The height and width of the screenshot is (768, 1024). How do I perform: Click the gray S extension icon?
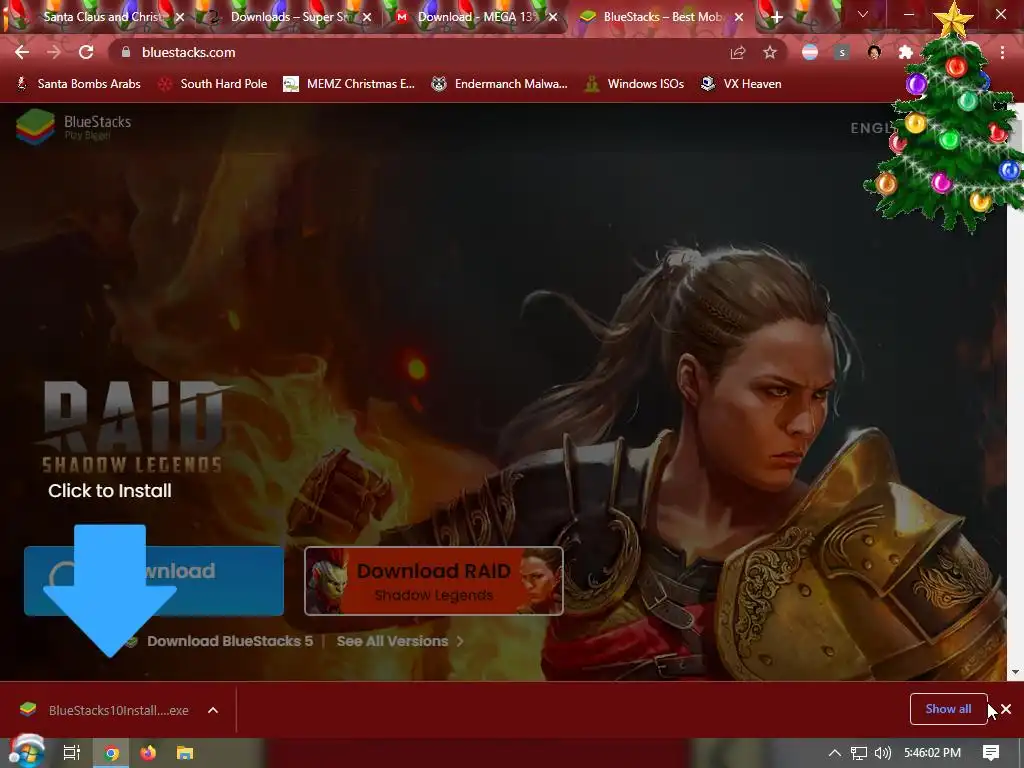[x=842, y=52]
